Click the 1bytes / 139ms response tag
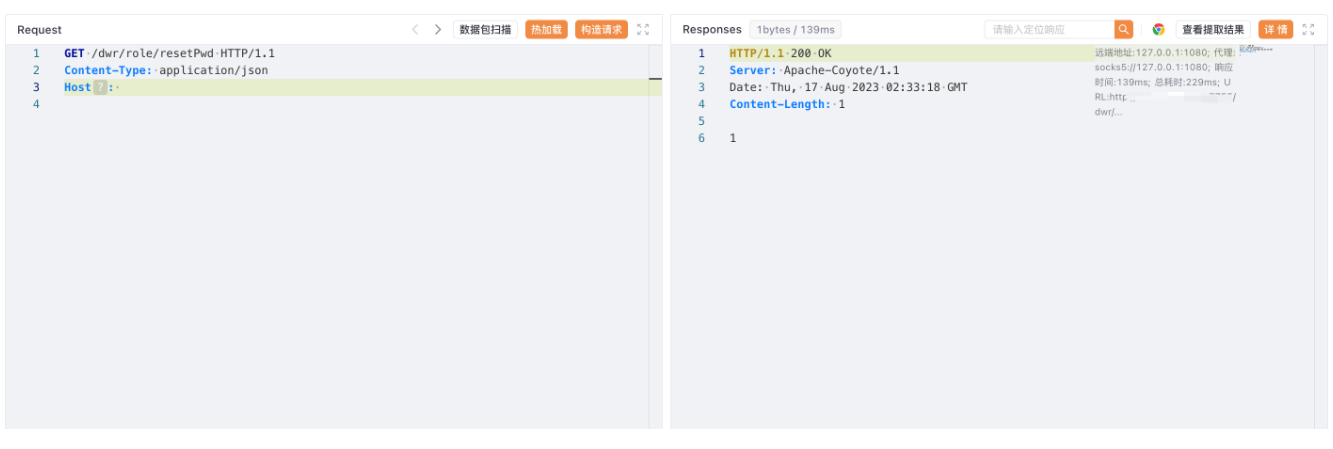This screenshot has width=1333, height=449. click(x=795, y=30)
